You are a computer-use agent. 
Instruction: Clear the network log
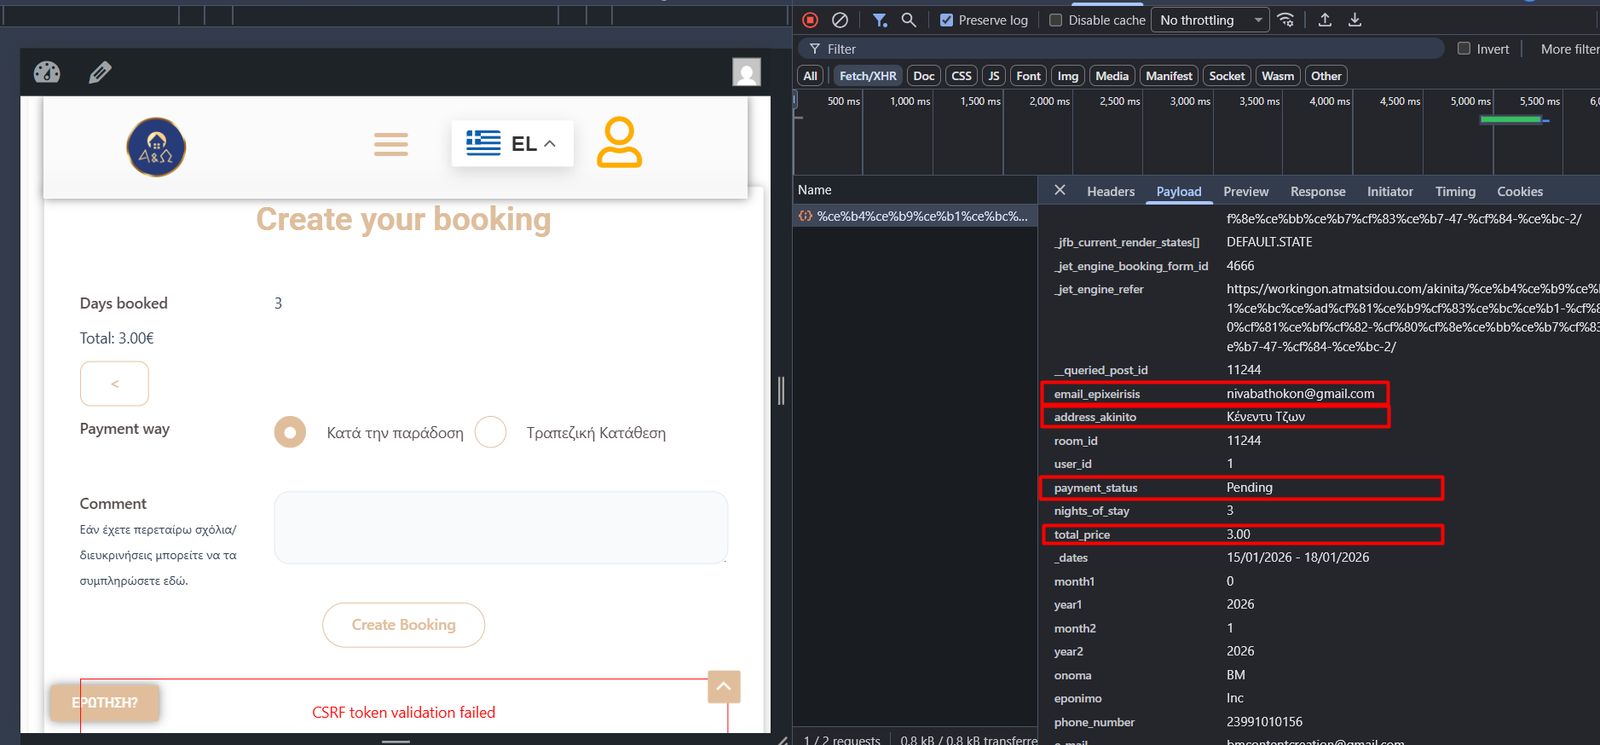pos(840,20)
